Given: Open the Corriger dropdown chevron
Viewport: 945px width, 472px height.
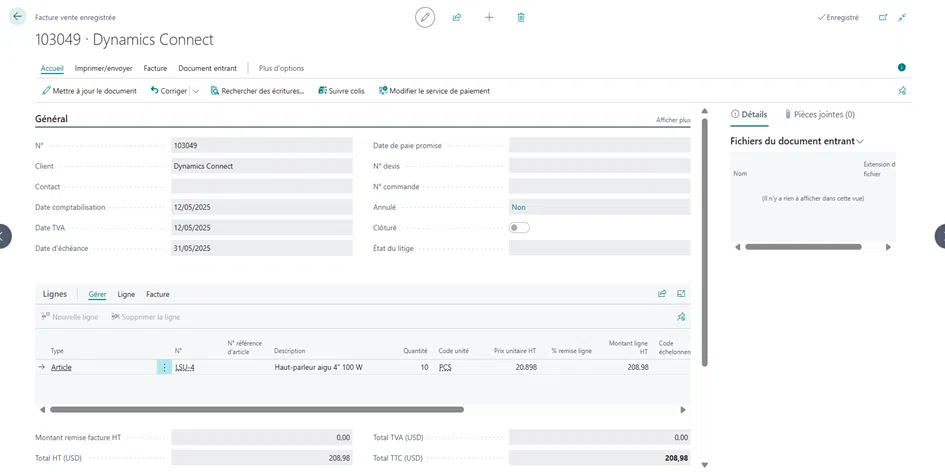Looking at the screenshot, I should 195,91.
